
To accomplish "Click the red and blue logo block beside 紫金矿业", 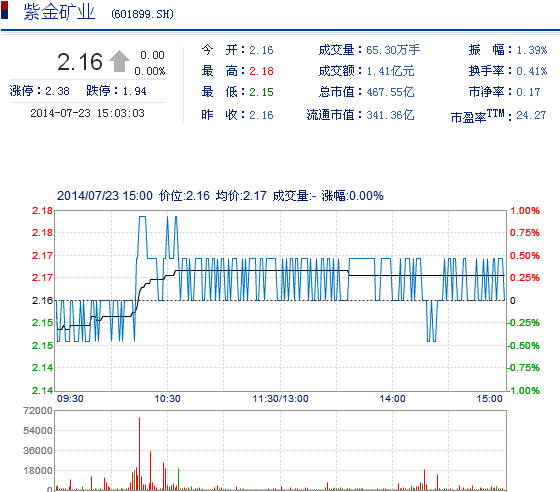I will pyautogui.click(x=5, y=10).
